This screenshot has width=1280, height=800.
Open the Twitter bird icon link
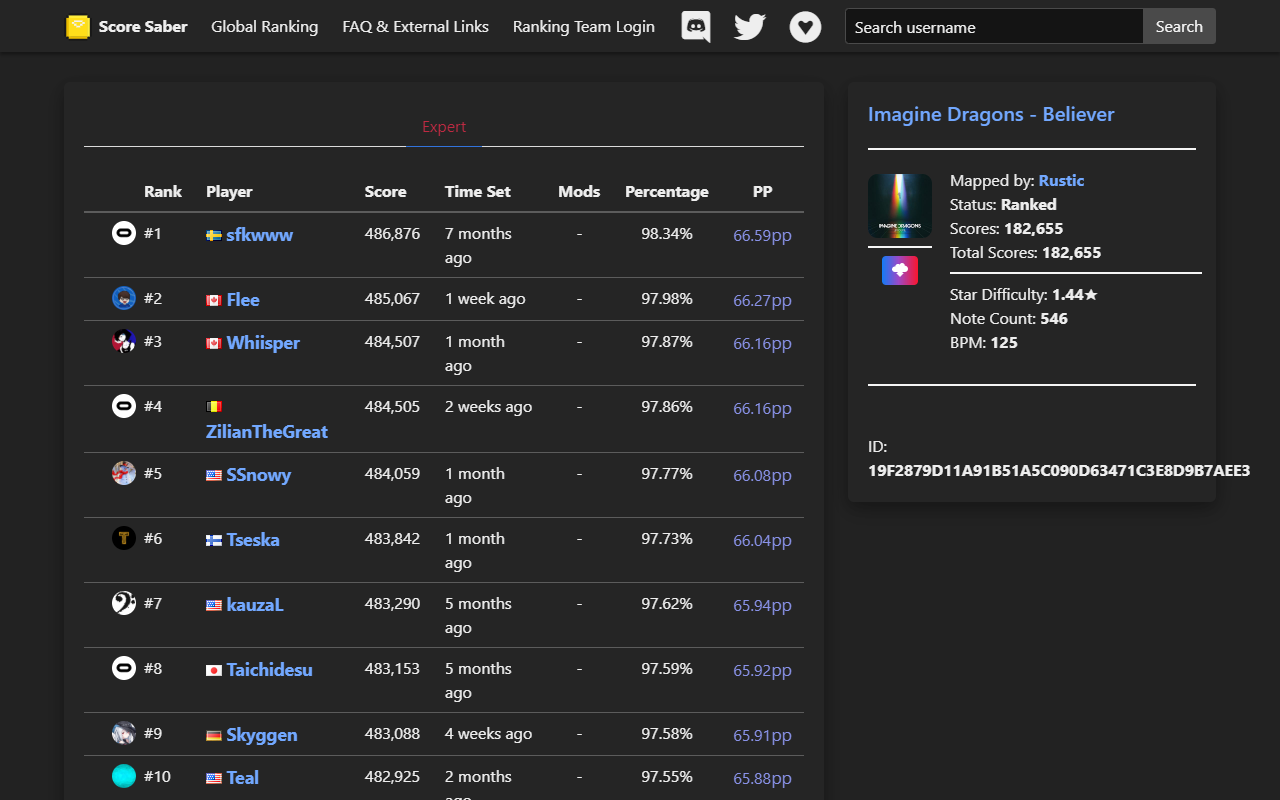pyautogui.click(x=750, y=27)
